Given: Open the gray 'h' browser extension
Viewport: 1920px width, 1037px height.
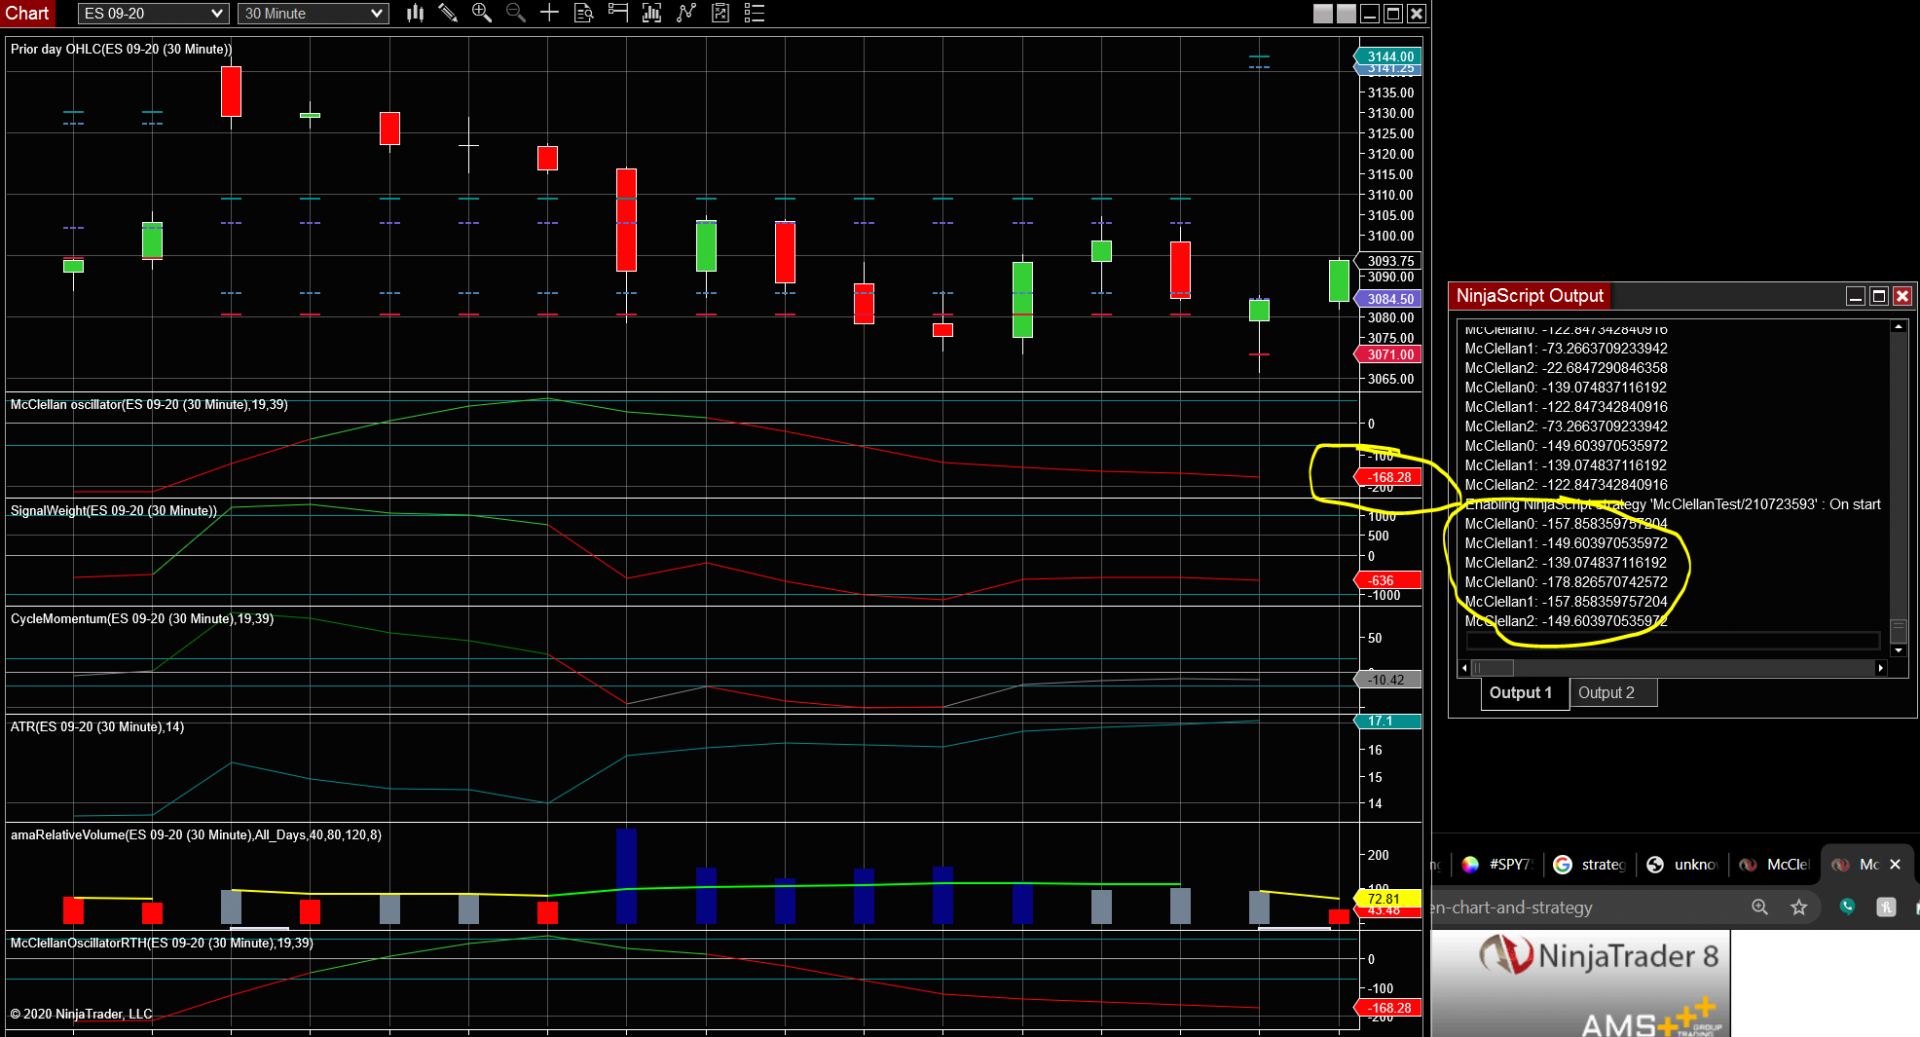Looking at the screenshot, I should [1886, 907].
